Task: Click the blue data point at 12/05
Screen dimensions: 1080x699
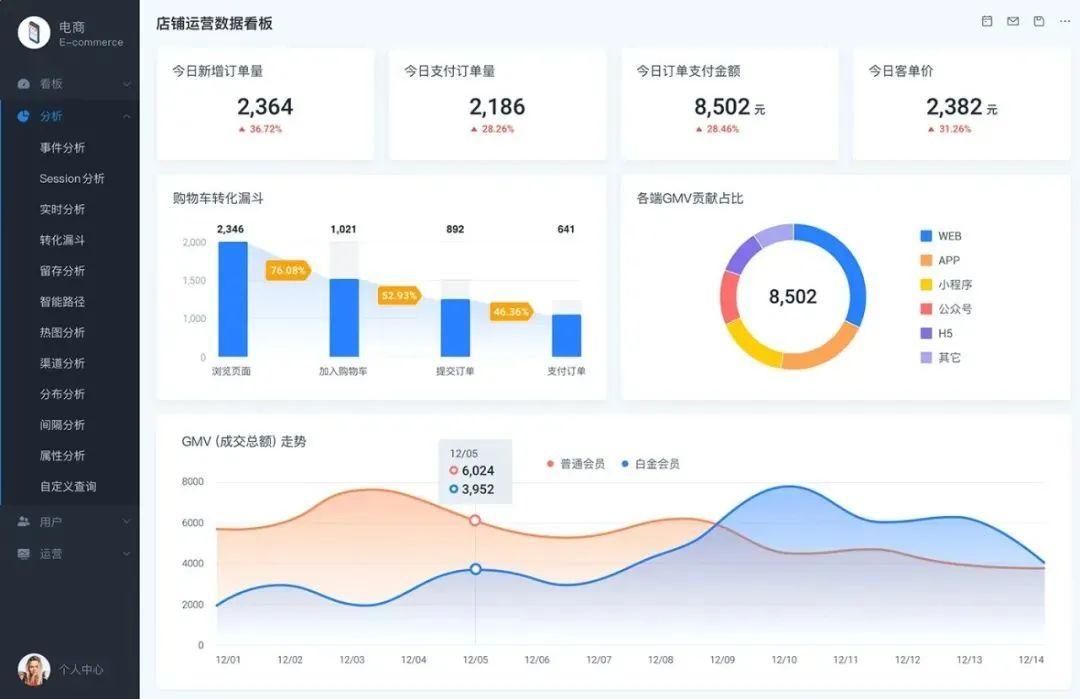Action: click(475, 569)
